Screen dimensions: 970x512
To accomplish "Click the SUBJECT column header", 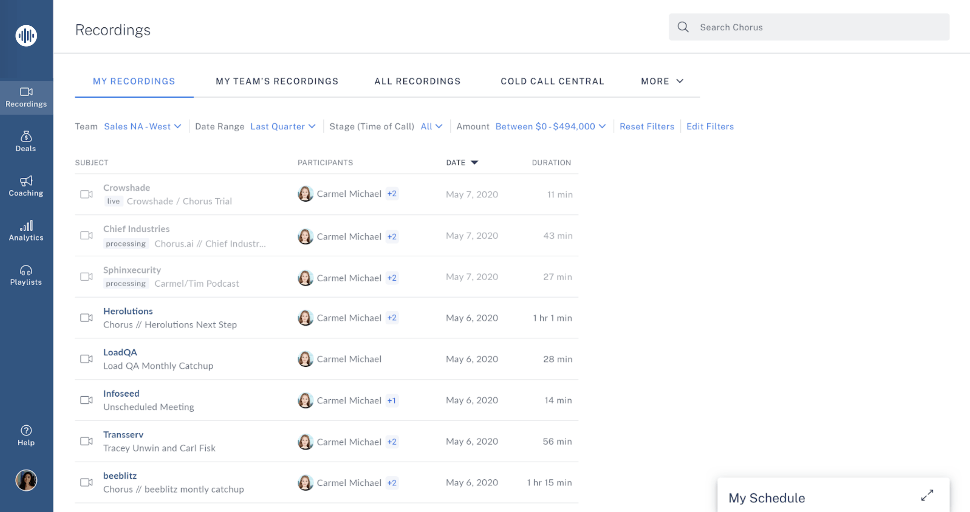I will tap(92, 163).
